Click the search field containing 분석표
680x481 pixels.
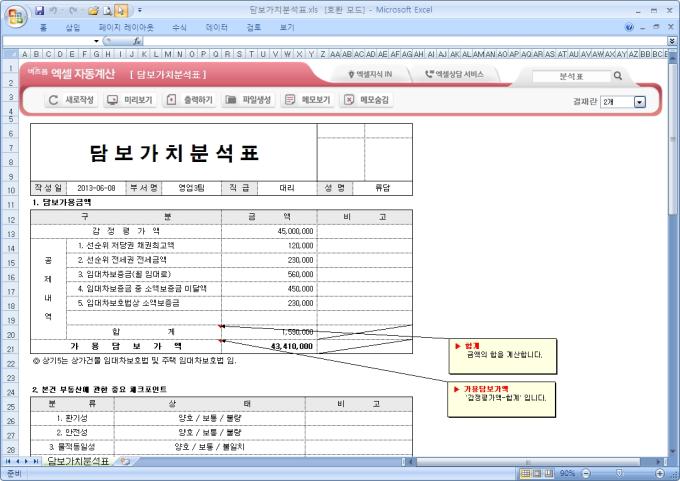click(571, 76)
